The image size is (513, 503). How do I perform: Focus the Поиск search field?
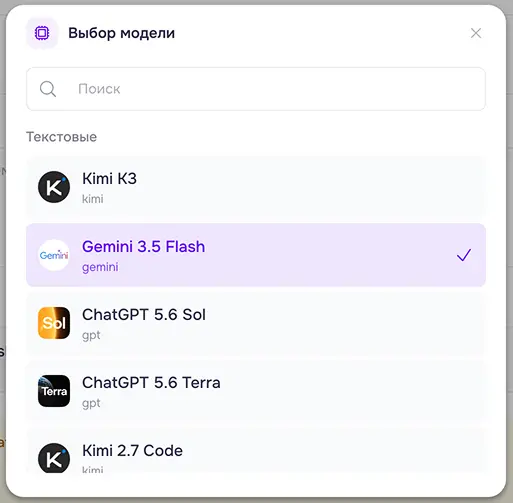point(256,89)
